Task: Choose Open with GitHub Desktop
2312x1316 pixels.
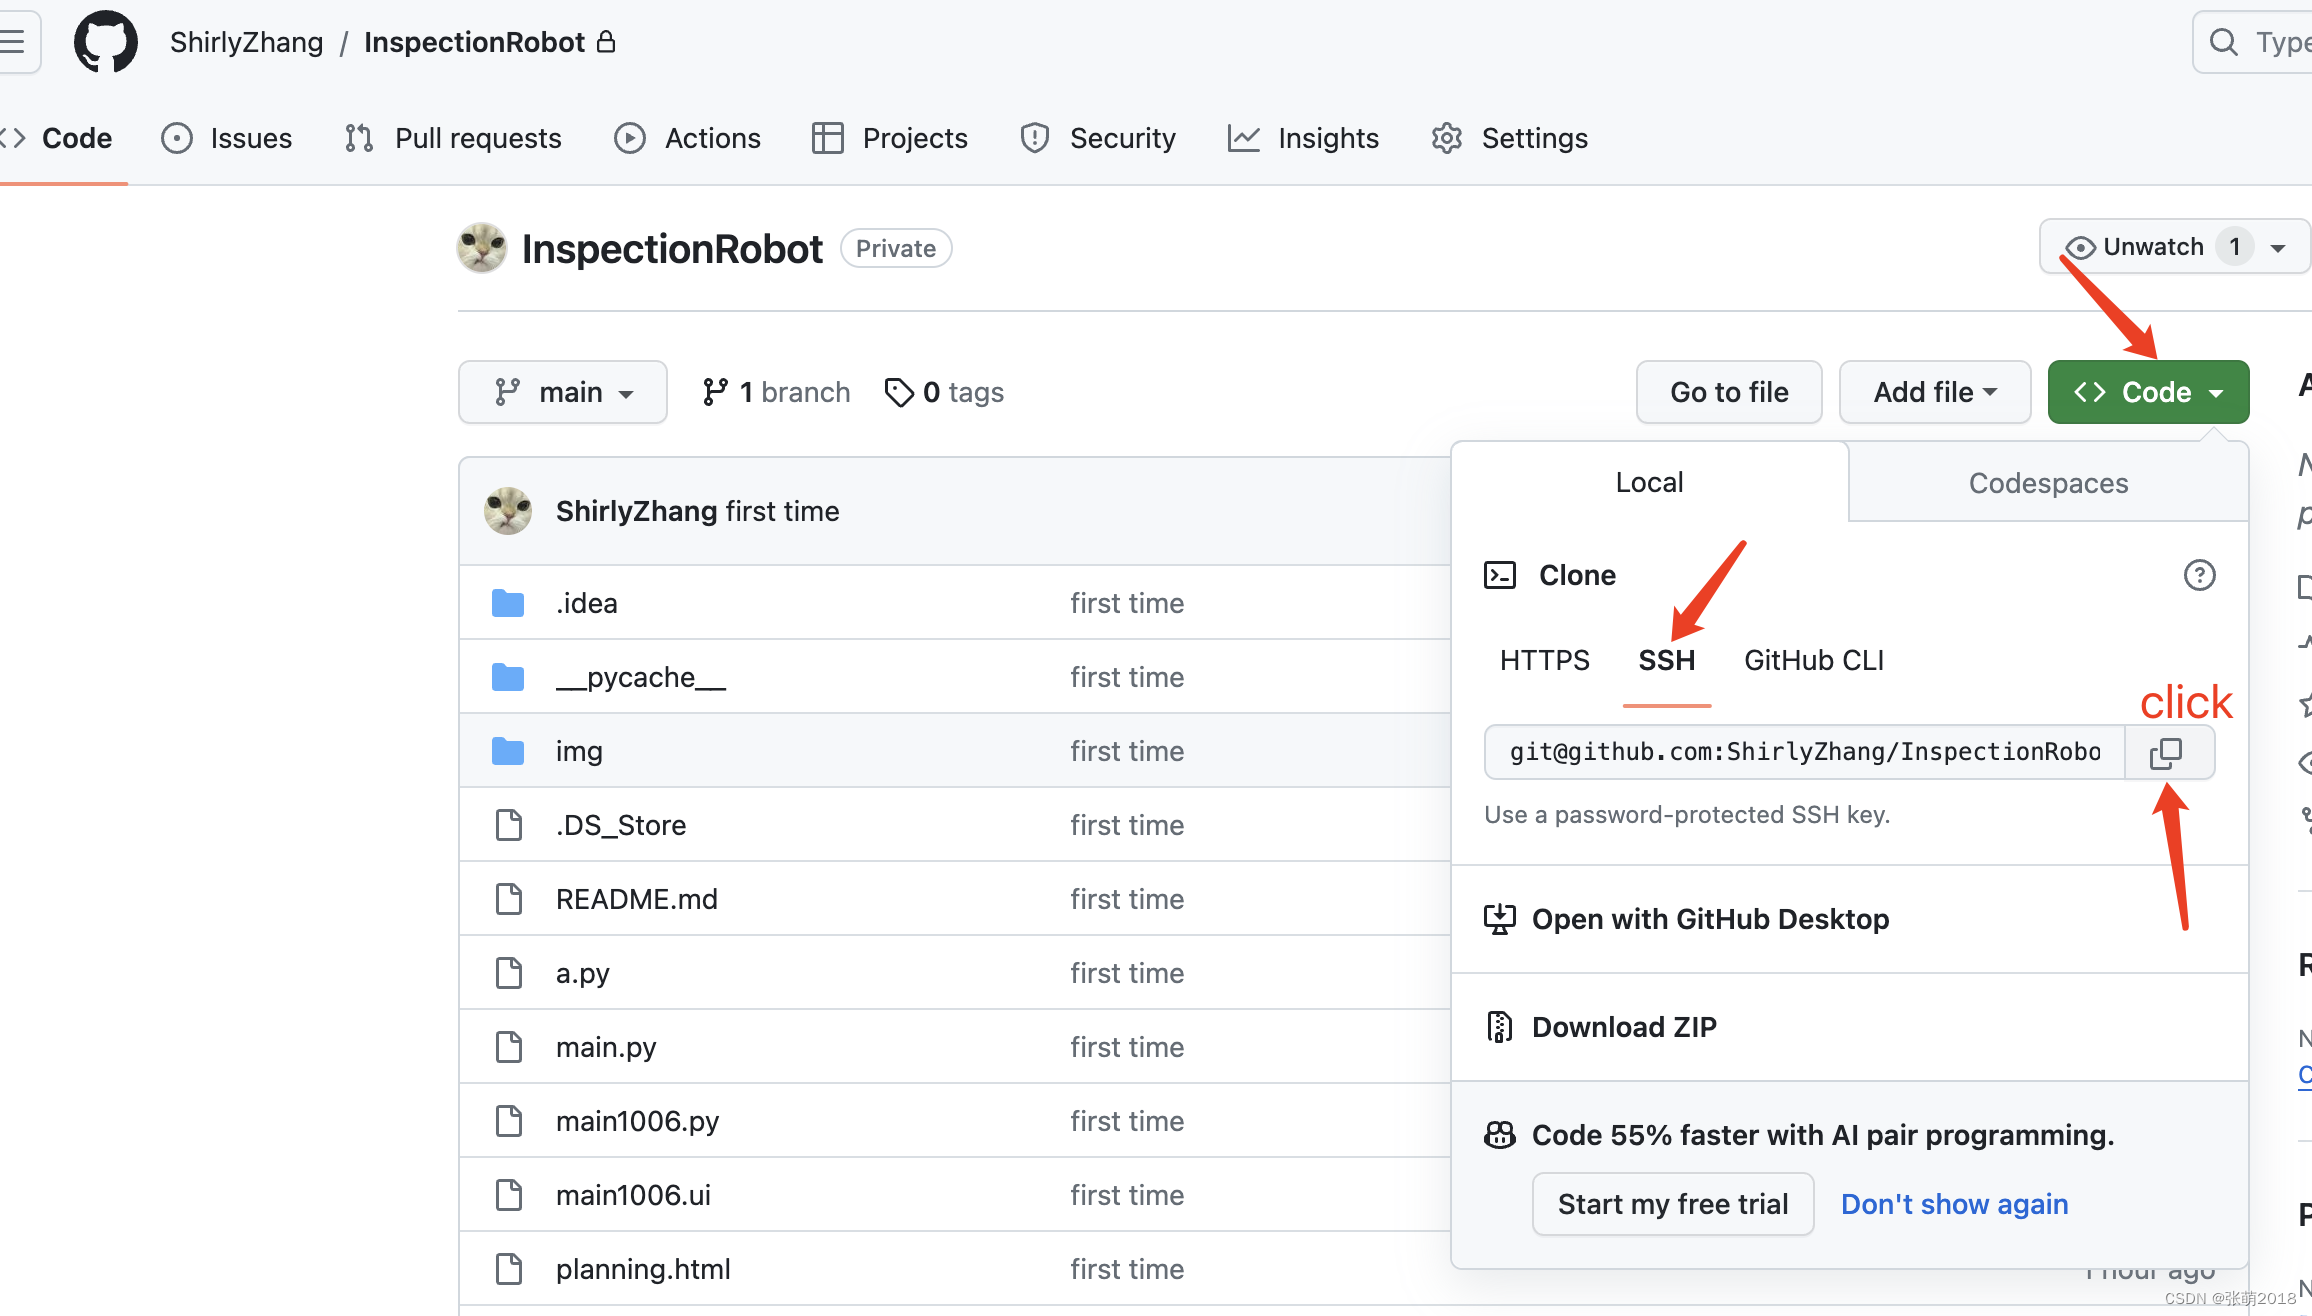Action: point(1850,919)
